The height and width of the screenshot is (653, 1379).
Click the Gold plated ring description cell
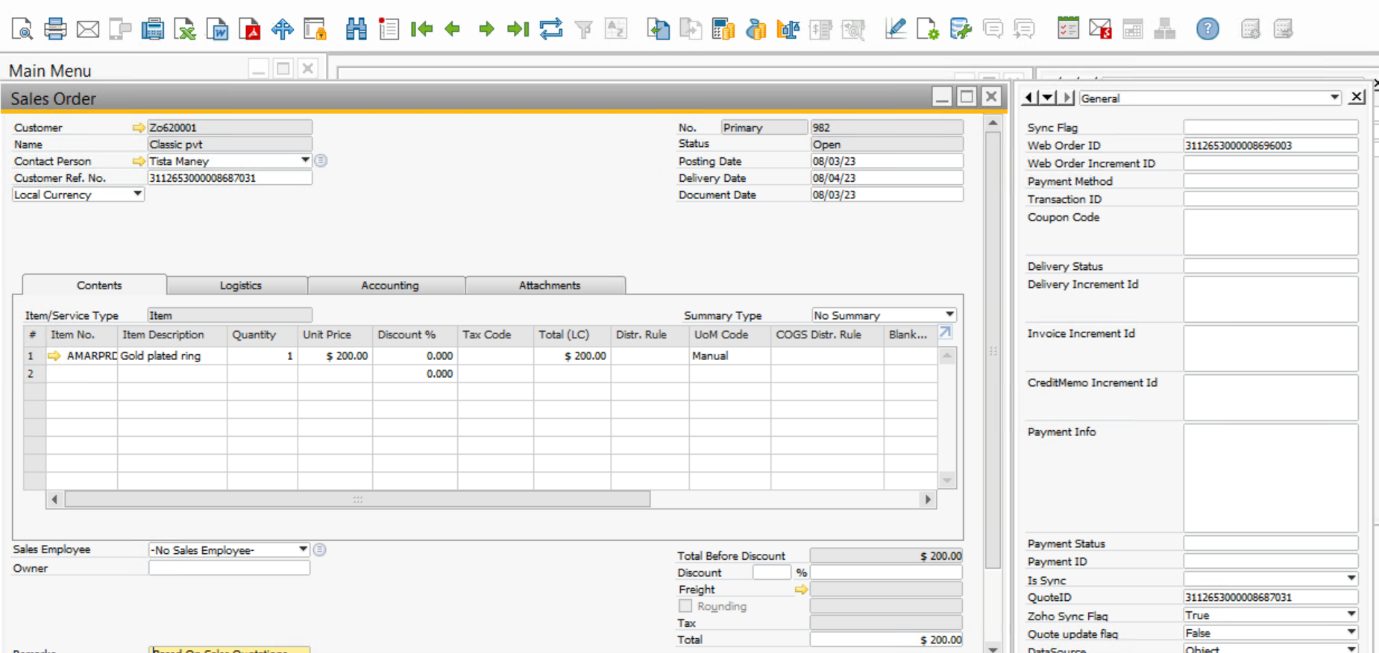[172, 356]
